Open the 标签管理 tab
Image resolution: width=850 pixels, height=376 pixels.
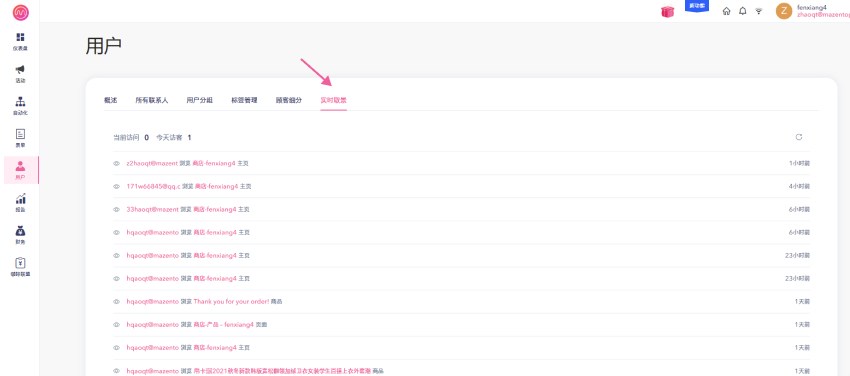coord(244,100)
